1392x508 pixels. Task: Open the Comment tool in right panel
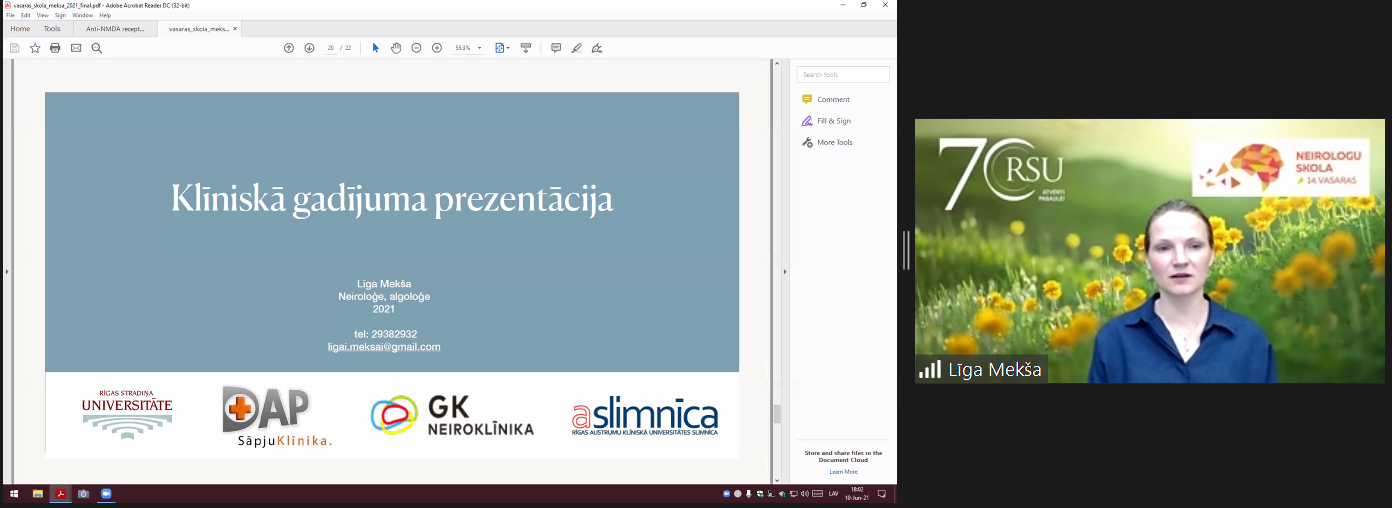pos(826,99)
